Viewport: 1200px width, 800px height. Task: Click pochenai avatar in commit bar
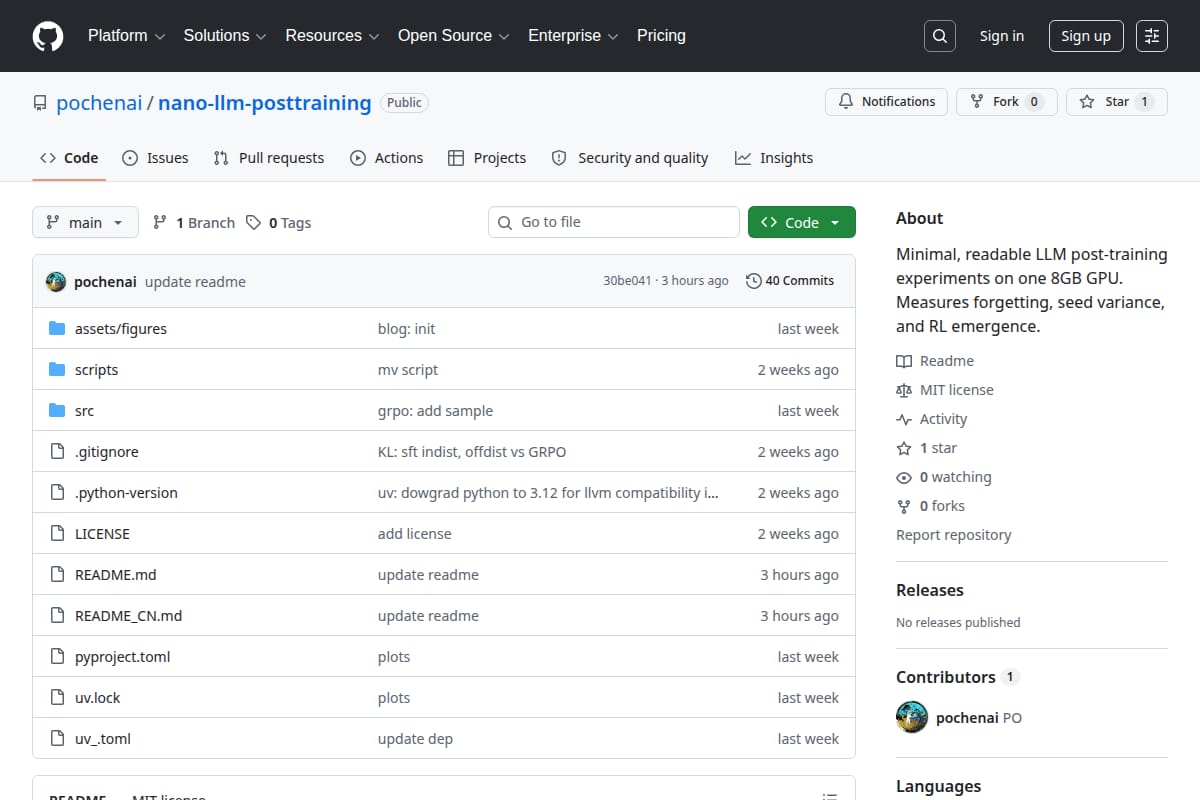click(x=56, y=281)
